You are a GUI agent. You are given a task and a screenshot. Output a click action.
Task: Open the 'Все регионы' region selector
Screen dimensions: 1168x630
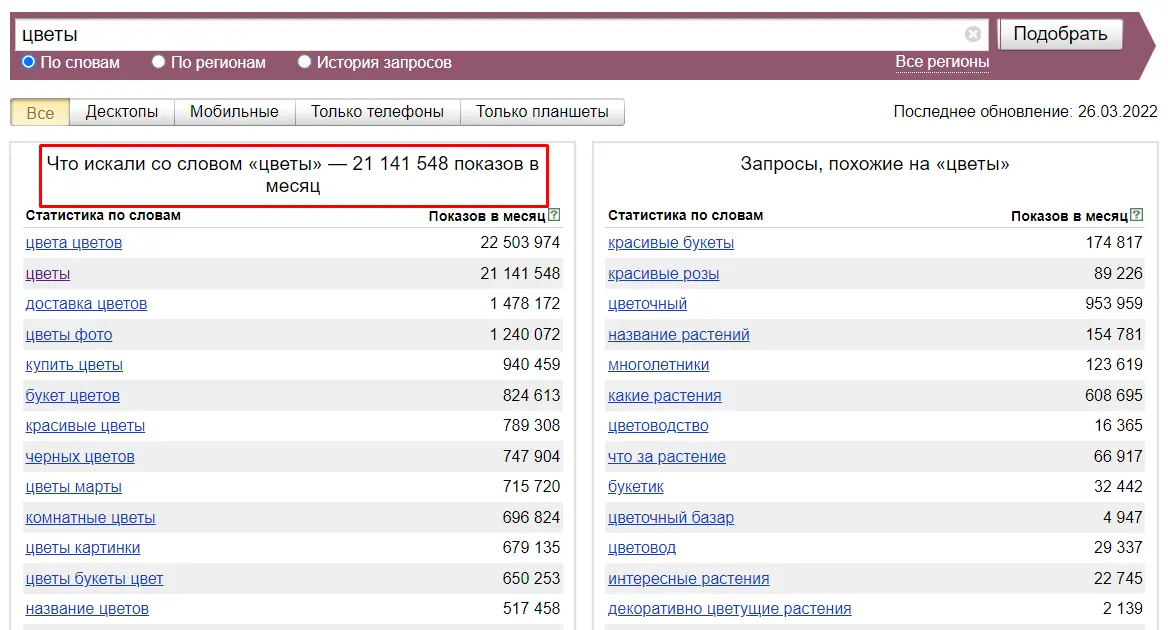coord(942,62)
